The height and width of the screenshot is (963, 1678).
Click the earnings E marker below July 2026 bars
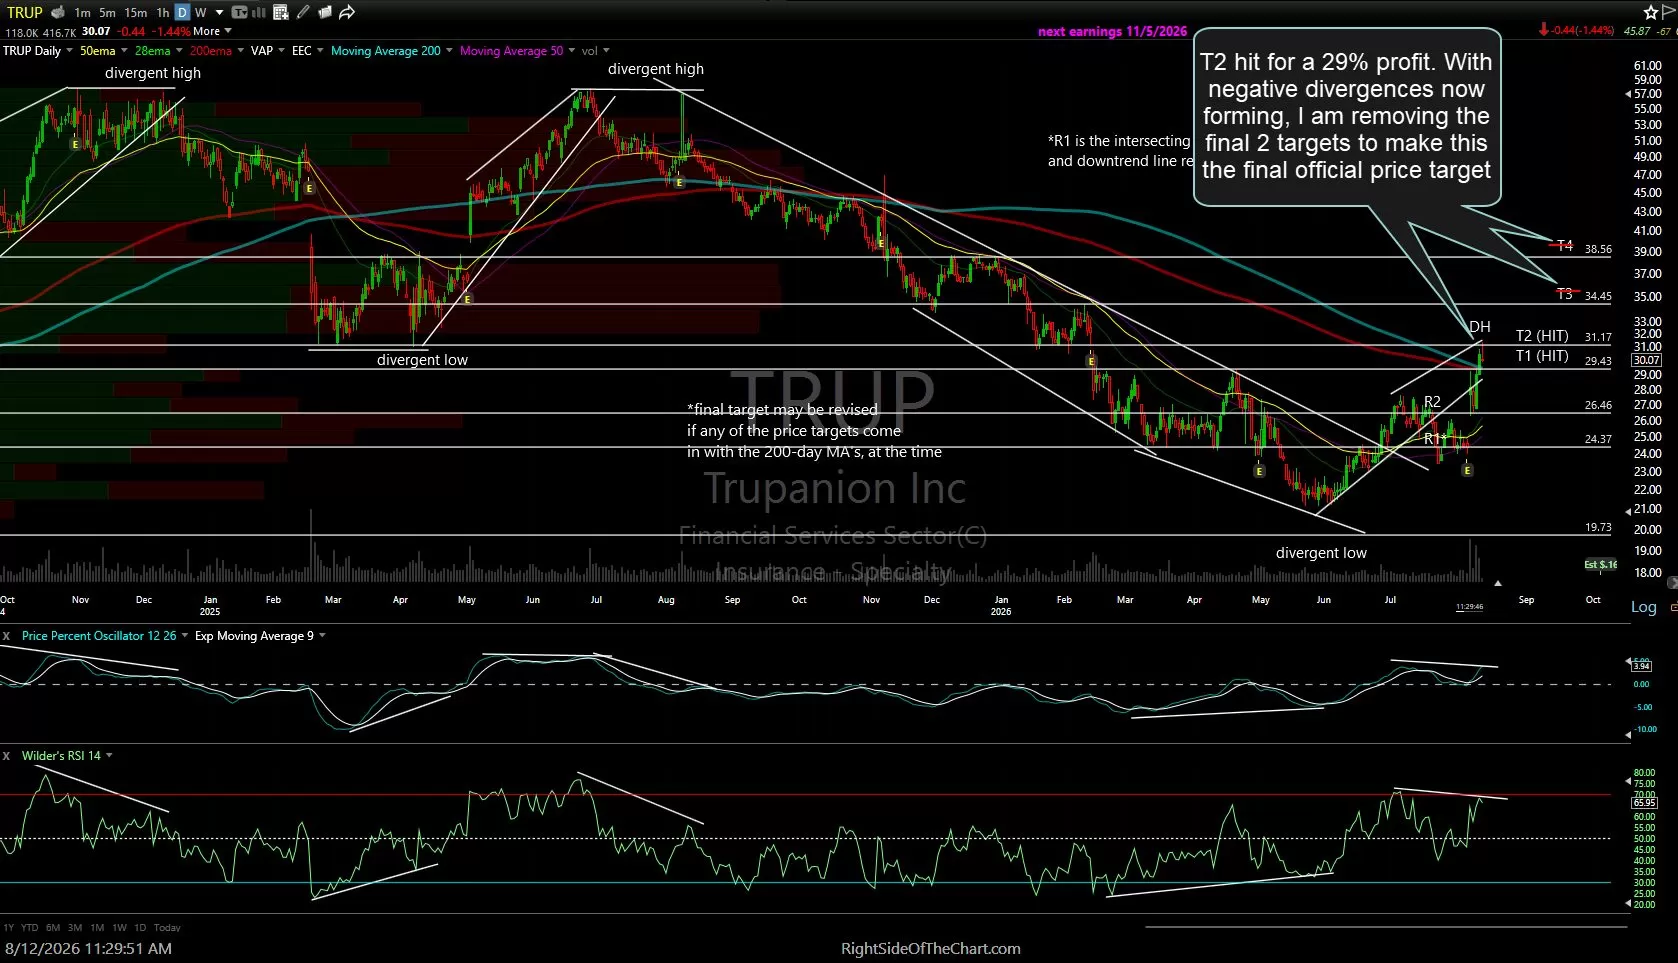click(1467, 470)
